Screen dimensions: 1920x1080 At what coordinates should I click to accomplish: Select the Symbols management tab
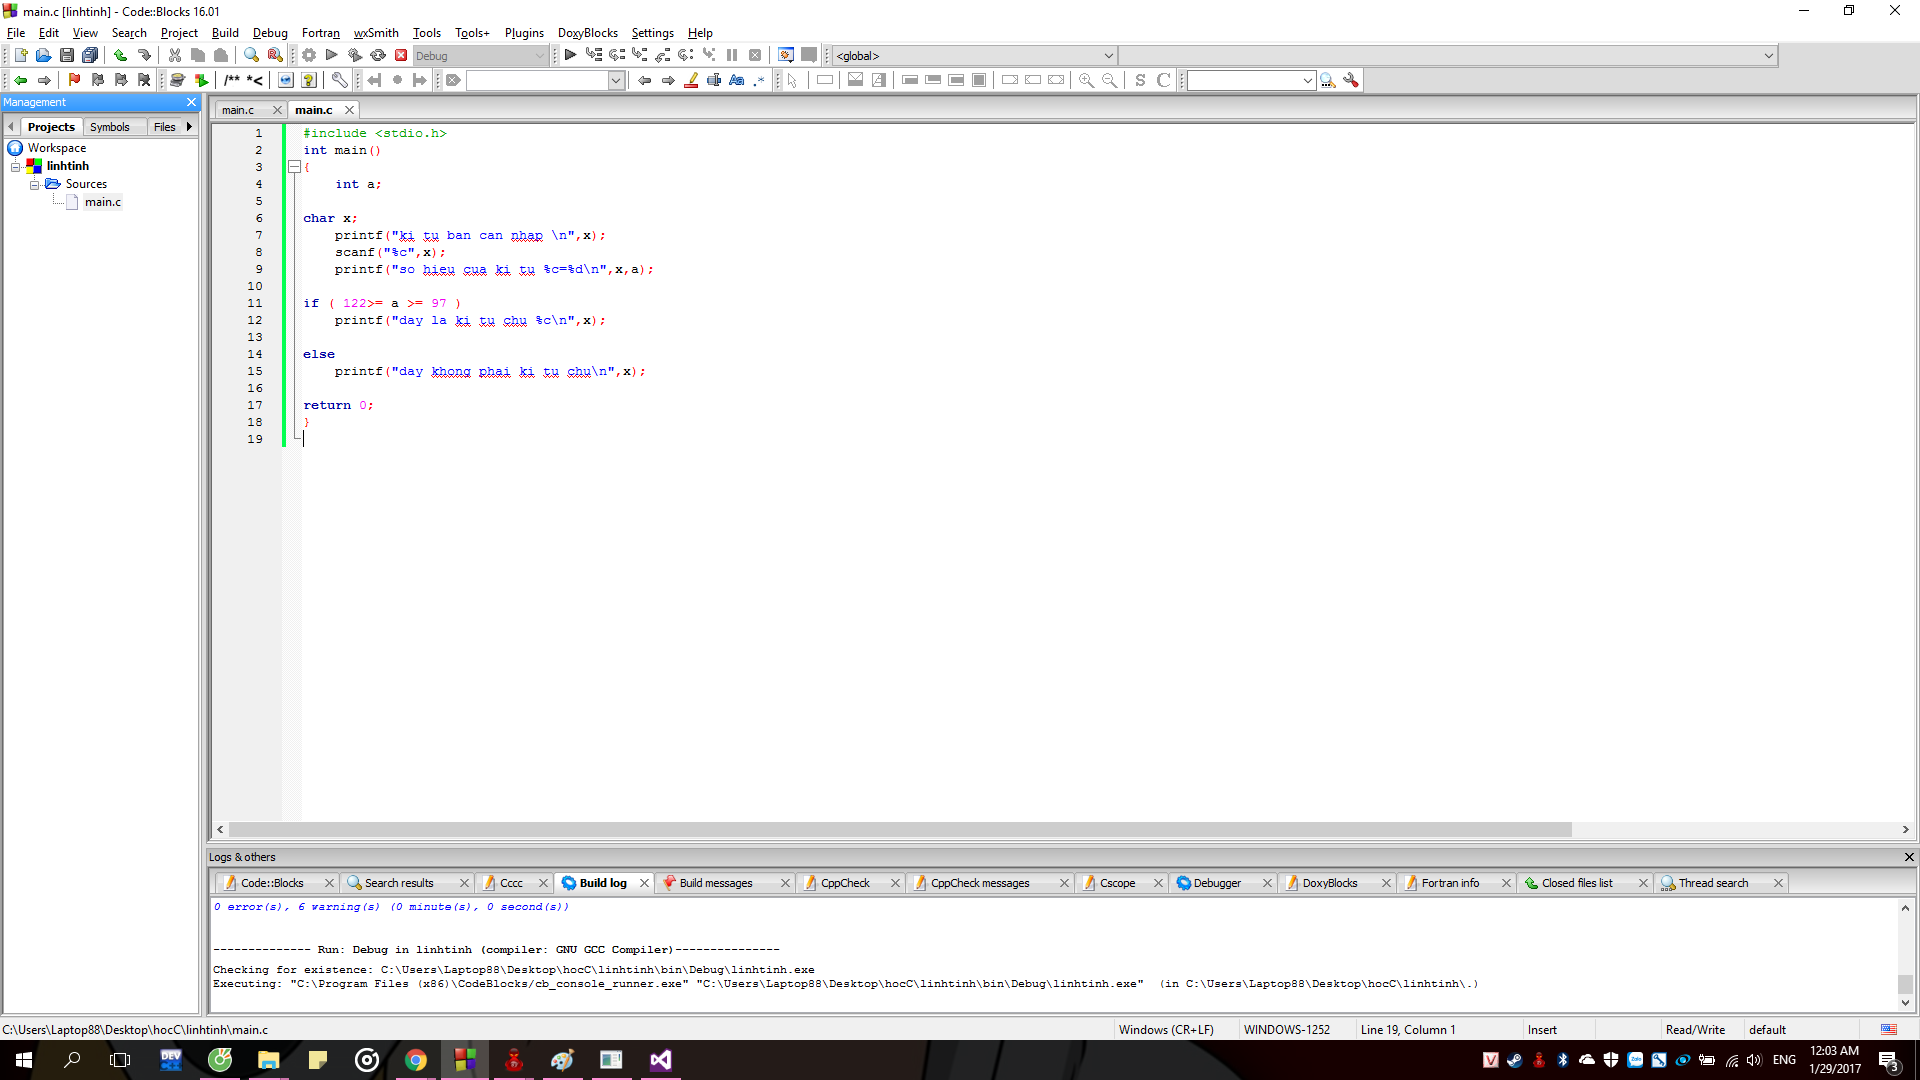[x=109, y=127]
